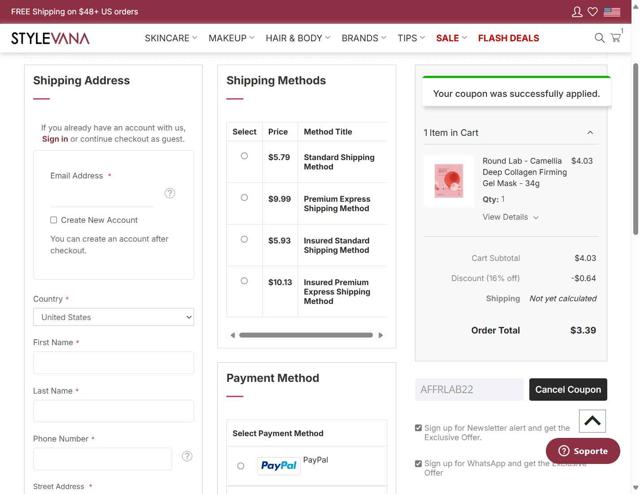This screenshot has height=494, width=640.
Task: Open the Flash Deals page
Action: click(x=508, y=38)
